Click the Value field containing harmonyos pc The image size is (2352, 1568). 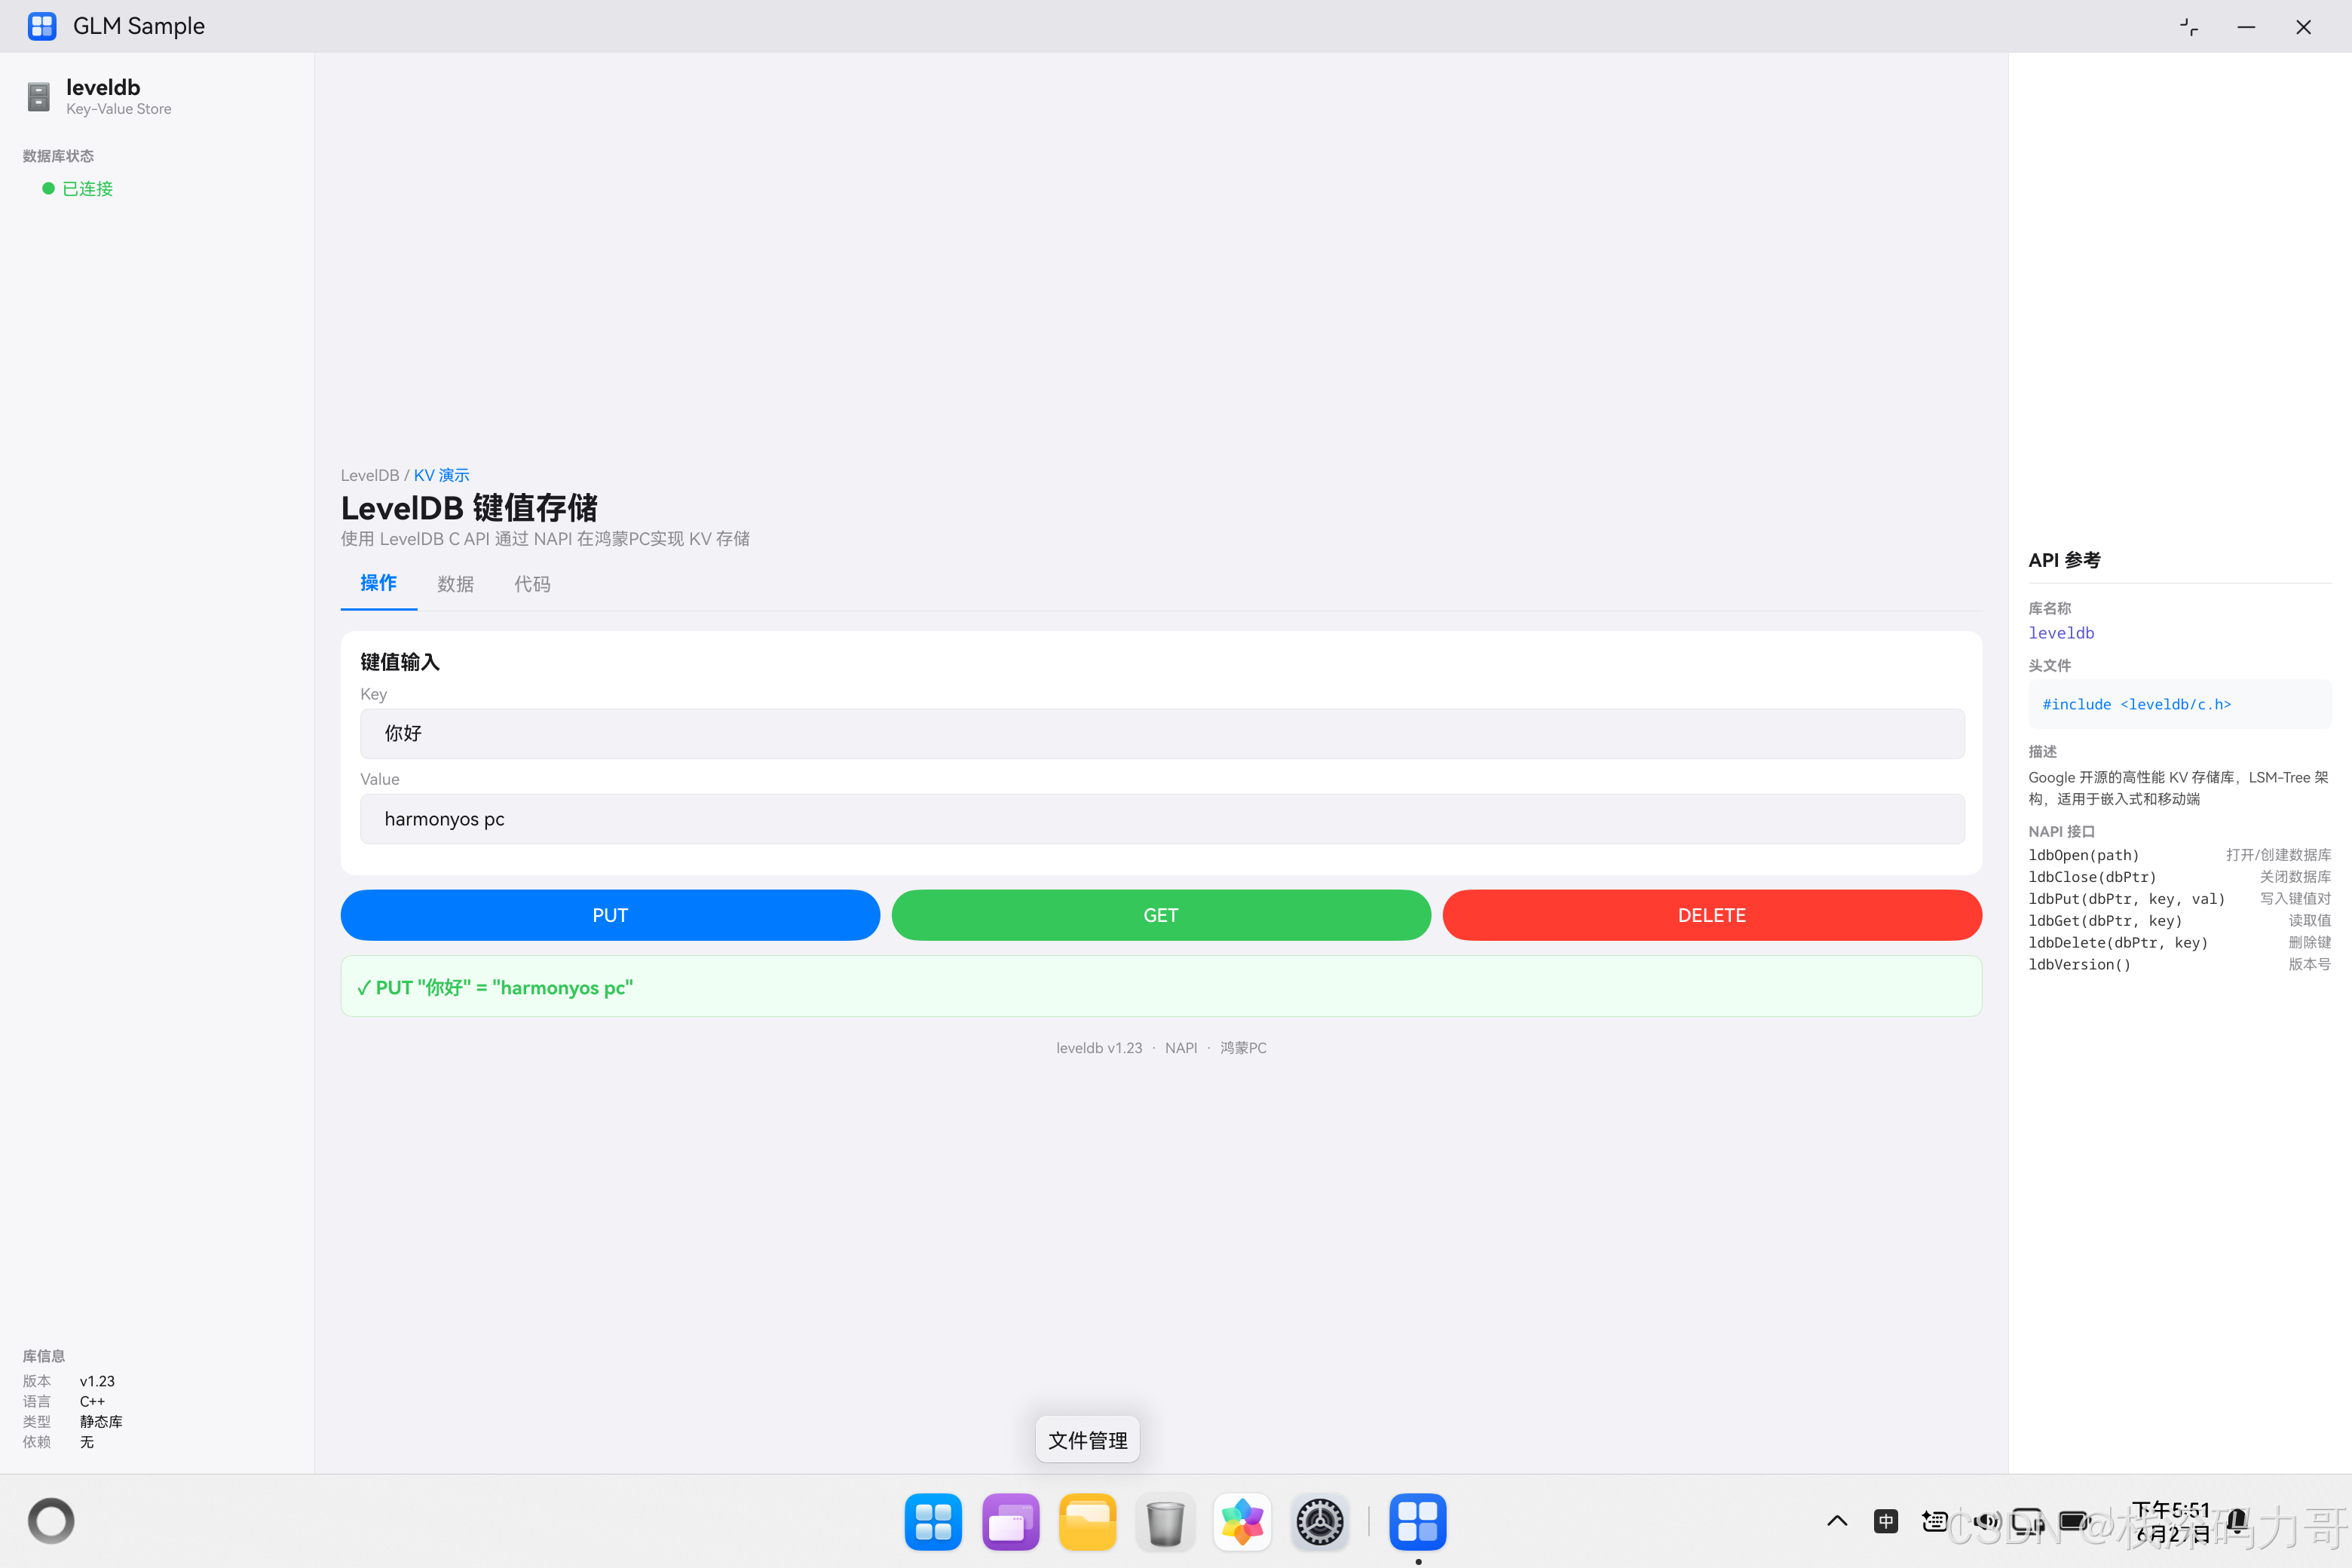pos(1162,819)
